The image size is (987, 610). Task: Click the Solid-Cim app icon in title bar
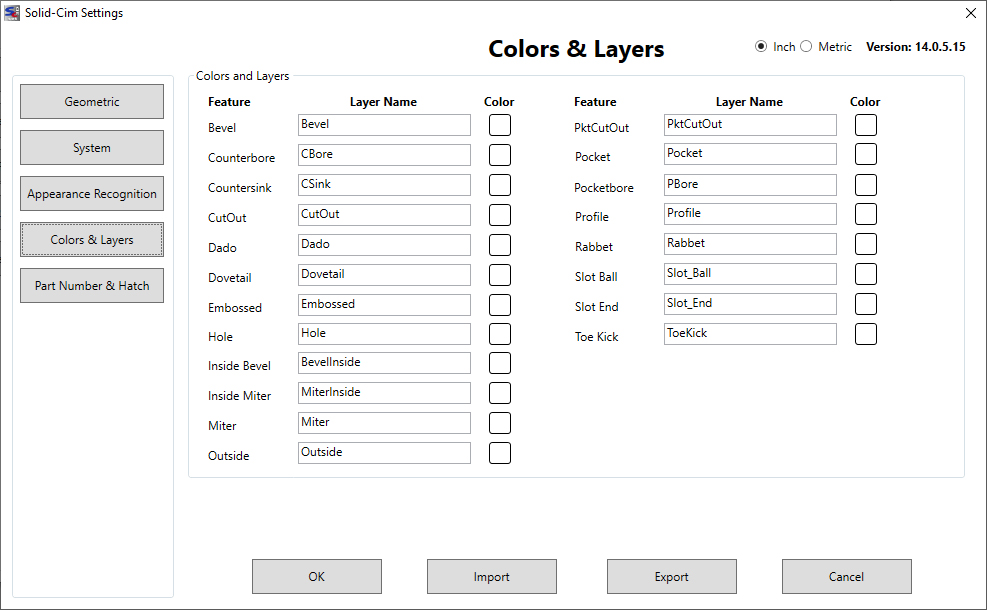[x=12, y=13]
